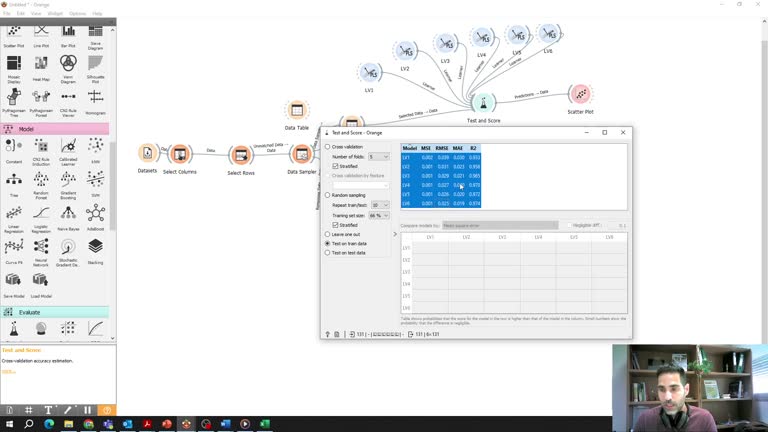This screenshot has width=768, height=432.
Task: Choose Cross validation sampling option
Action: pyautogui.click(x=328, y=147)
